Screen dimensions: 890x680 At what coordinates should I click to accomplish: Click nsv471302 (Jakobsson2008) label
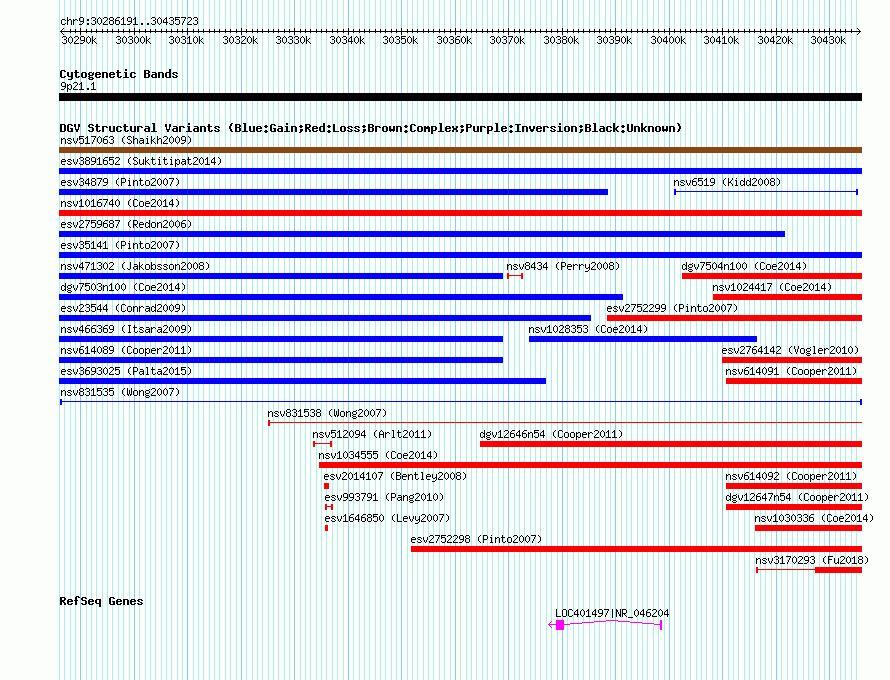click(135, 266)
